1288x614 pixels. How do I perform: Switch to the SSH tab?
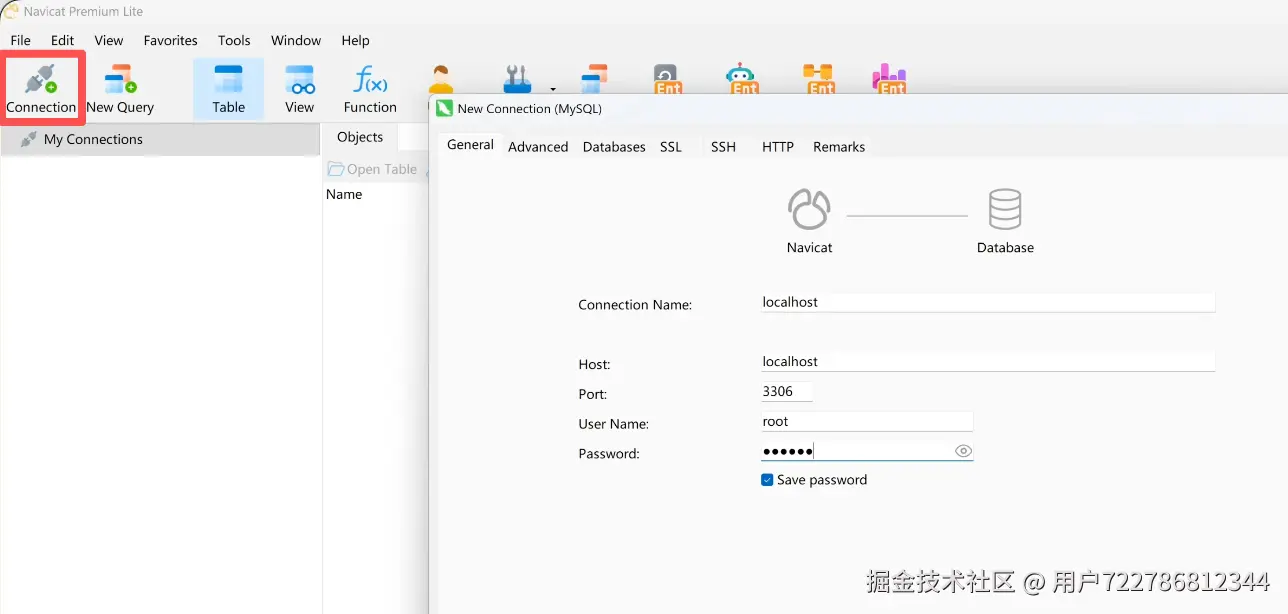click(x=723, y=146)
